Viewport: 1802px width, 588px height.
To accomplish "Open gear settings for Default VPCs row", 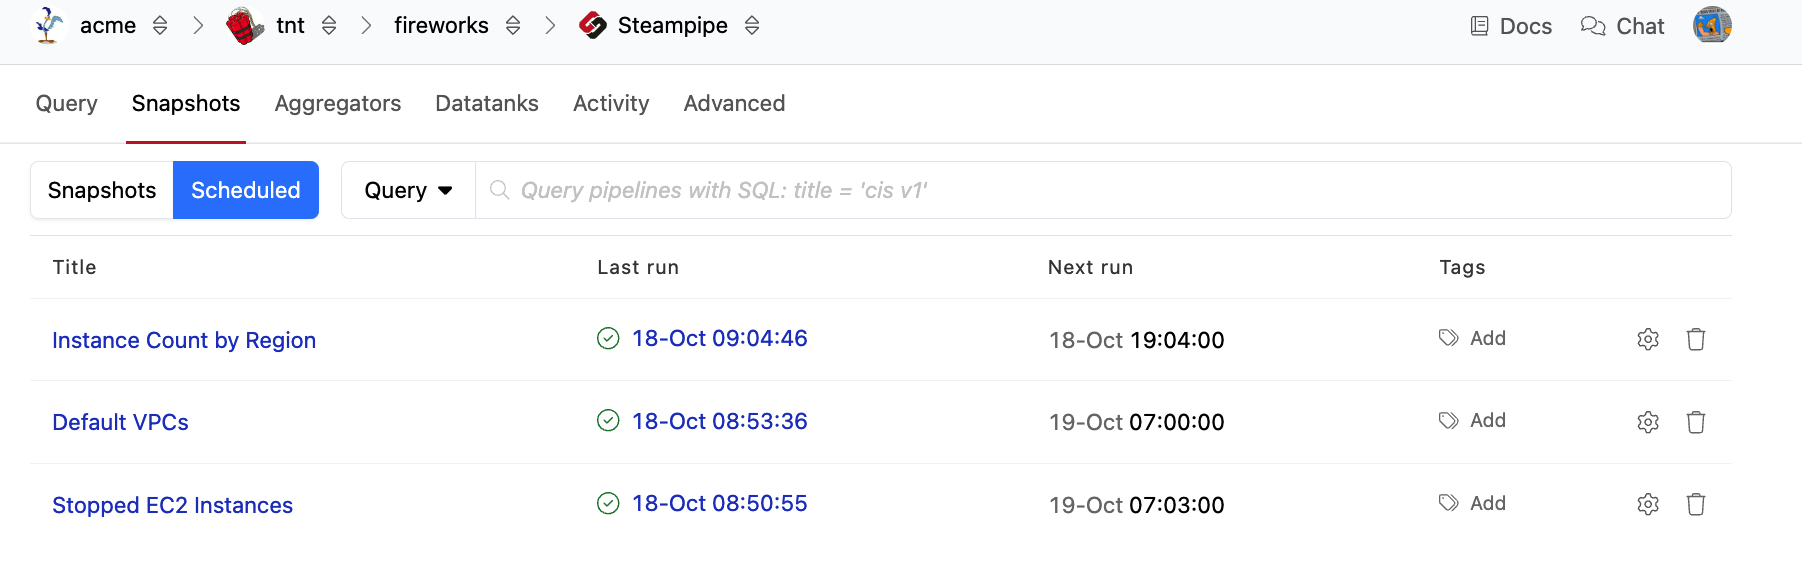I will 1648,422.
